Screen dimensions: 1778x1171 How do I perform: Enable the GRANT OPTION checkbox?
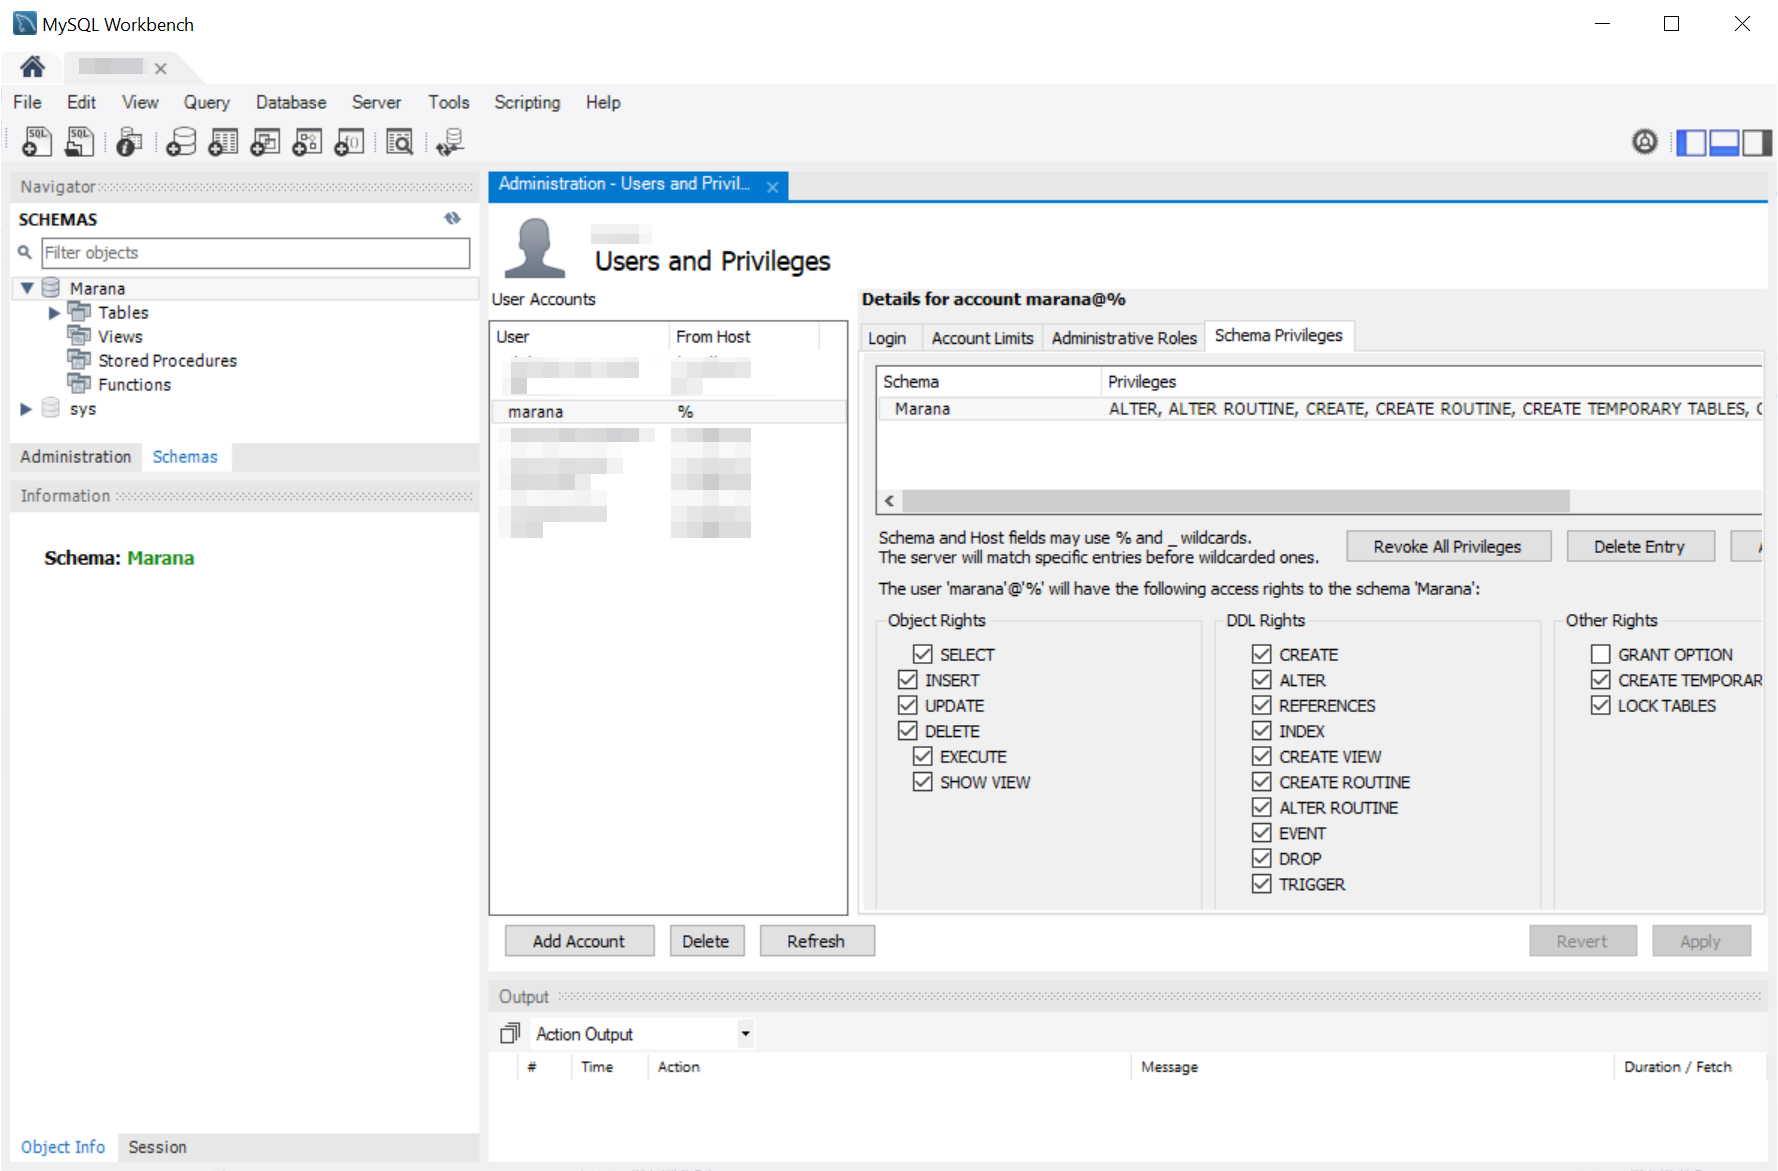tap(1600, 654)
